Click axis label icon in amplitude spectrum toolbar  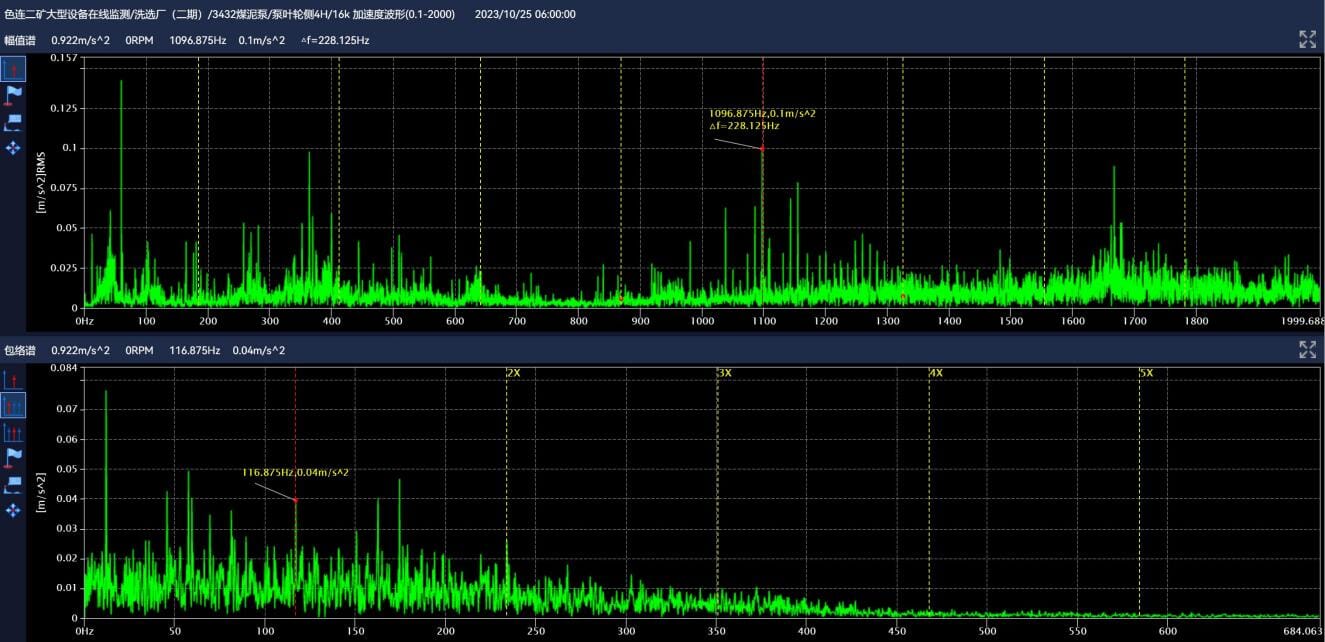pyautogui.click(x=13, y=122)
